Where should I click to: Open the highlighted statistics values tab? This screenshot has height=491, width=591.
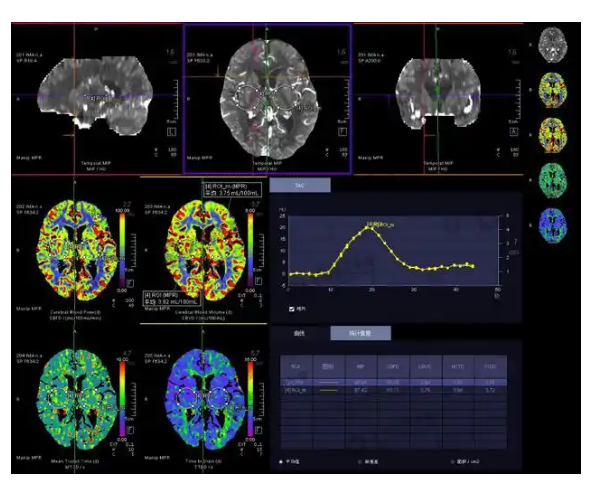tap(360, 333)
